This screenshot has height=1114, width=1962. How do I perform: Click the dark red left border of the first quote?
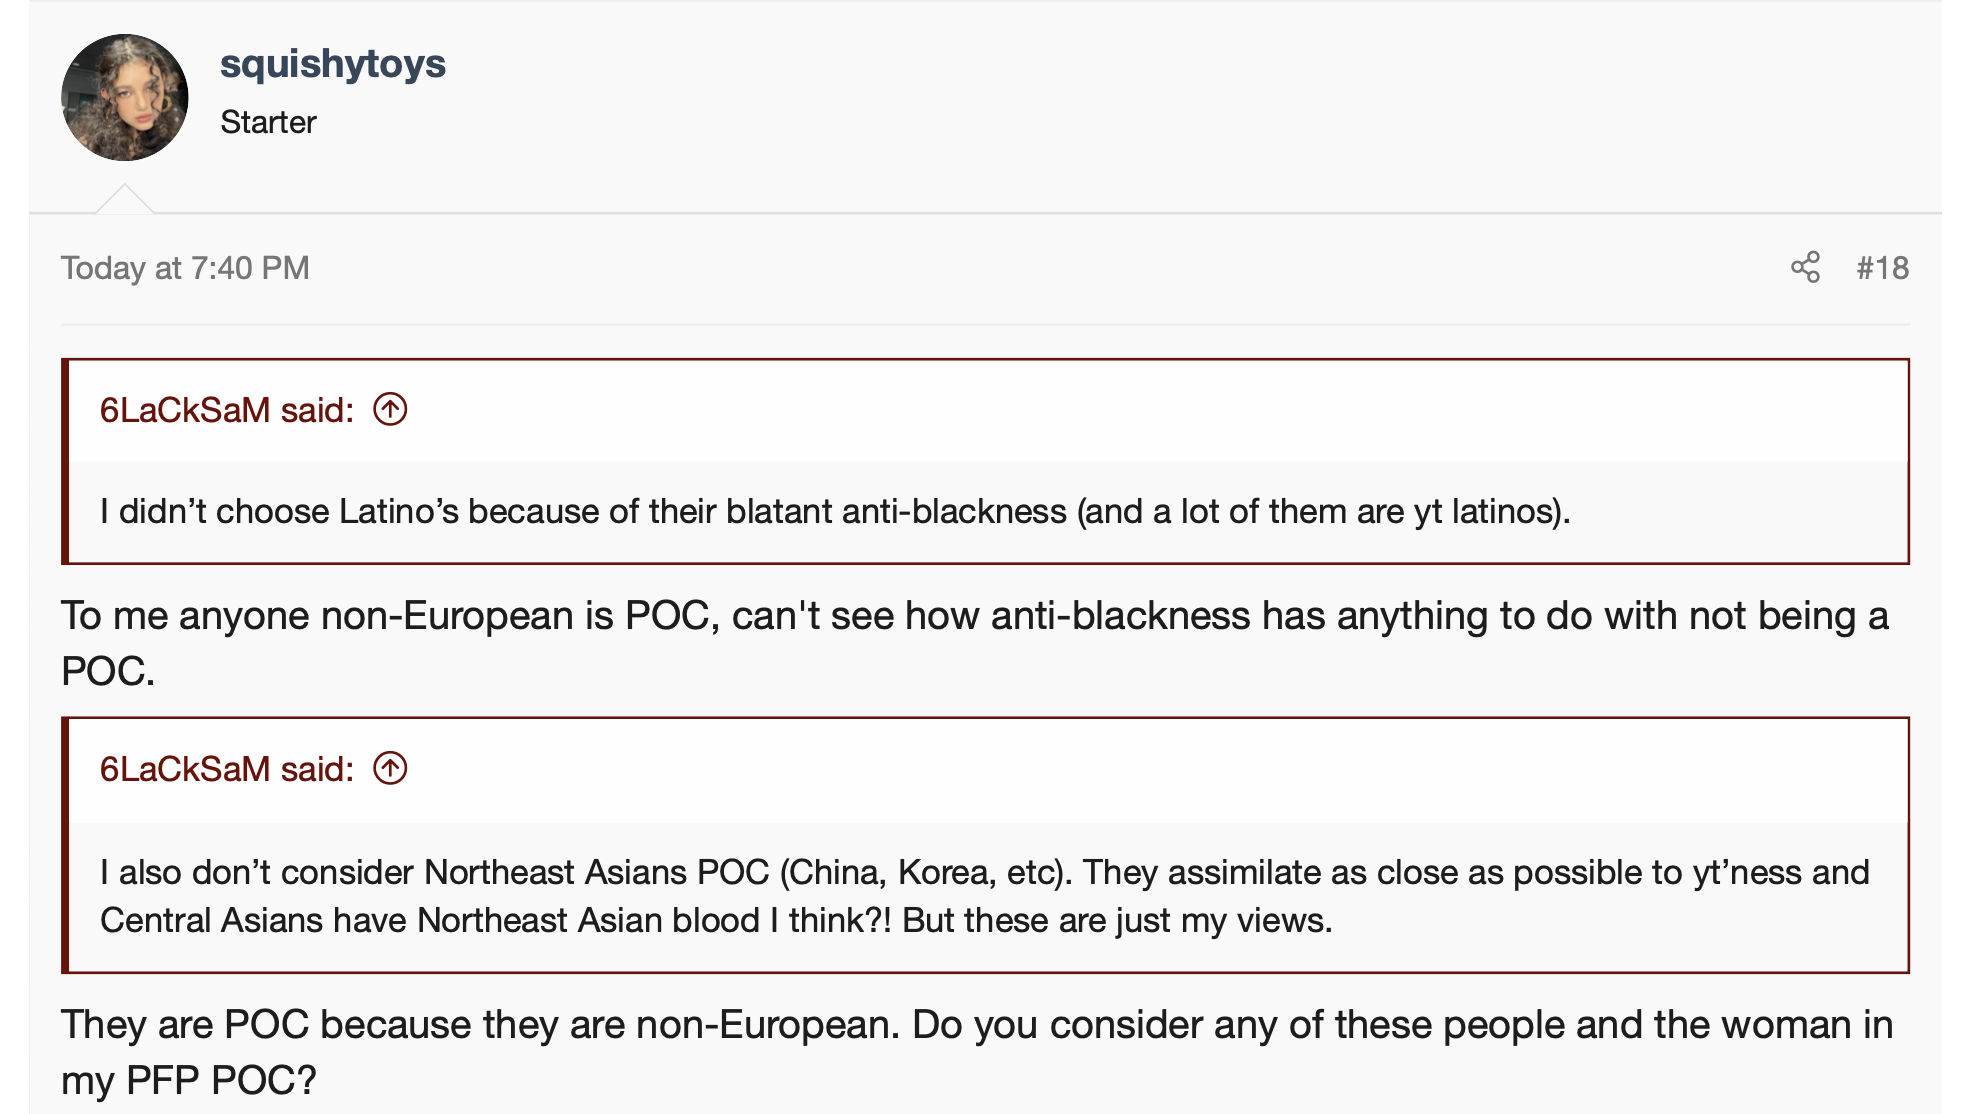pyautogui.click(x=65, y=461)
